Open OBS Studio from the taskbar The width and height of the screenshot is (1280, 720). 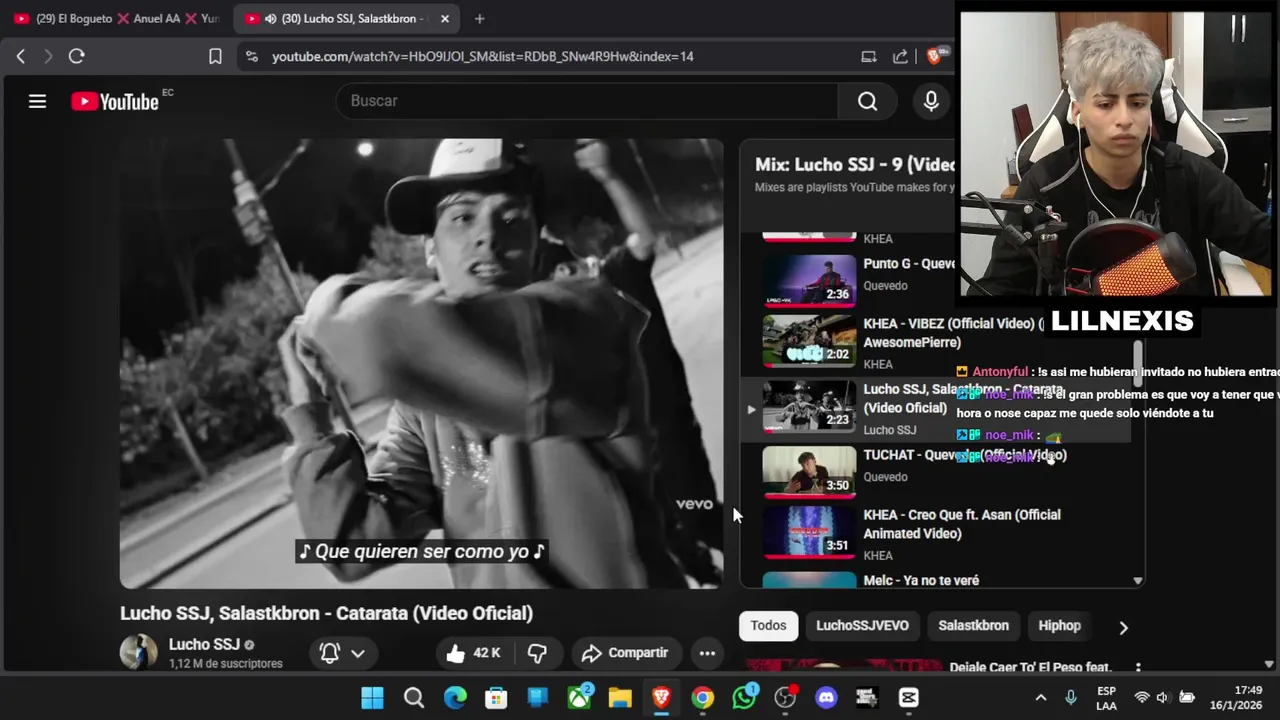[x=785, y=697]
